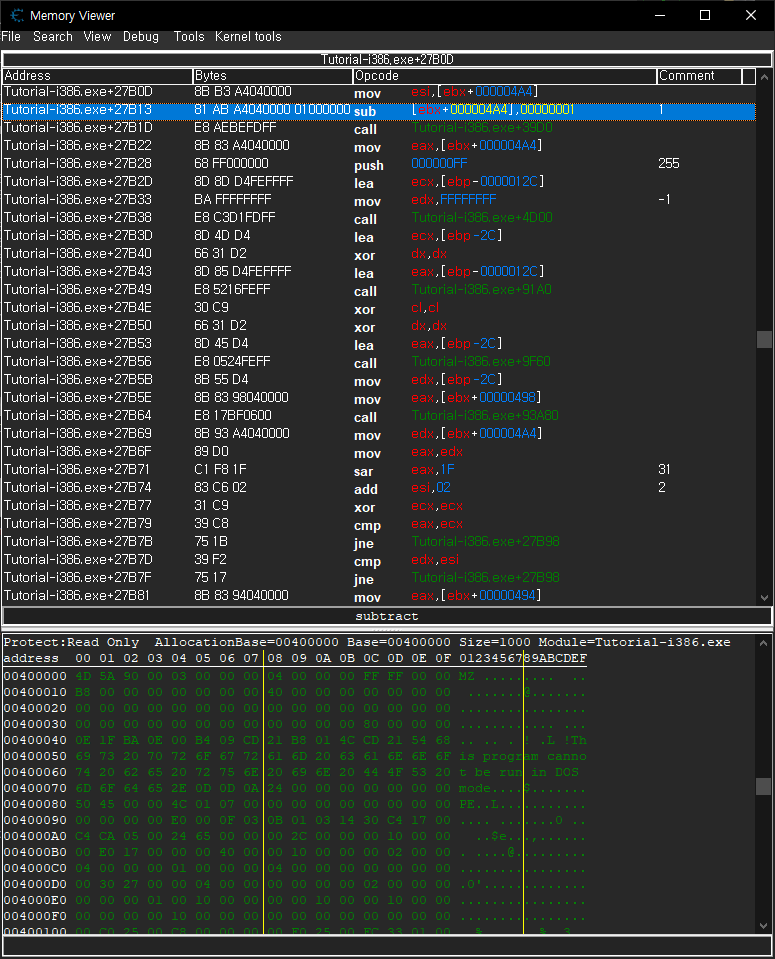This screenshot has height=959, width=775.
Task: Click ASCII text 'is program canno' in hex view
Action: [523, 757]
